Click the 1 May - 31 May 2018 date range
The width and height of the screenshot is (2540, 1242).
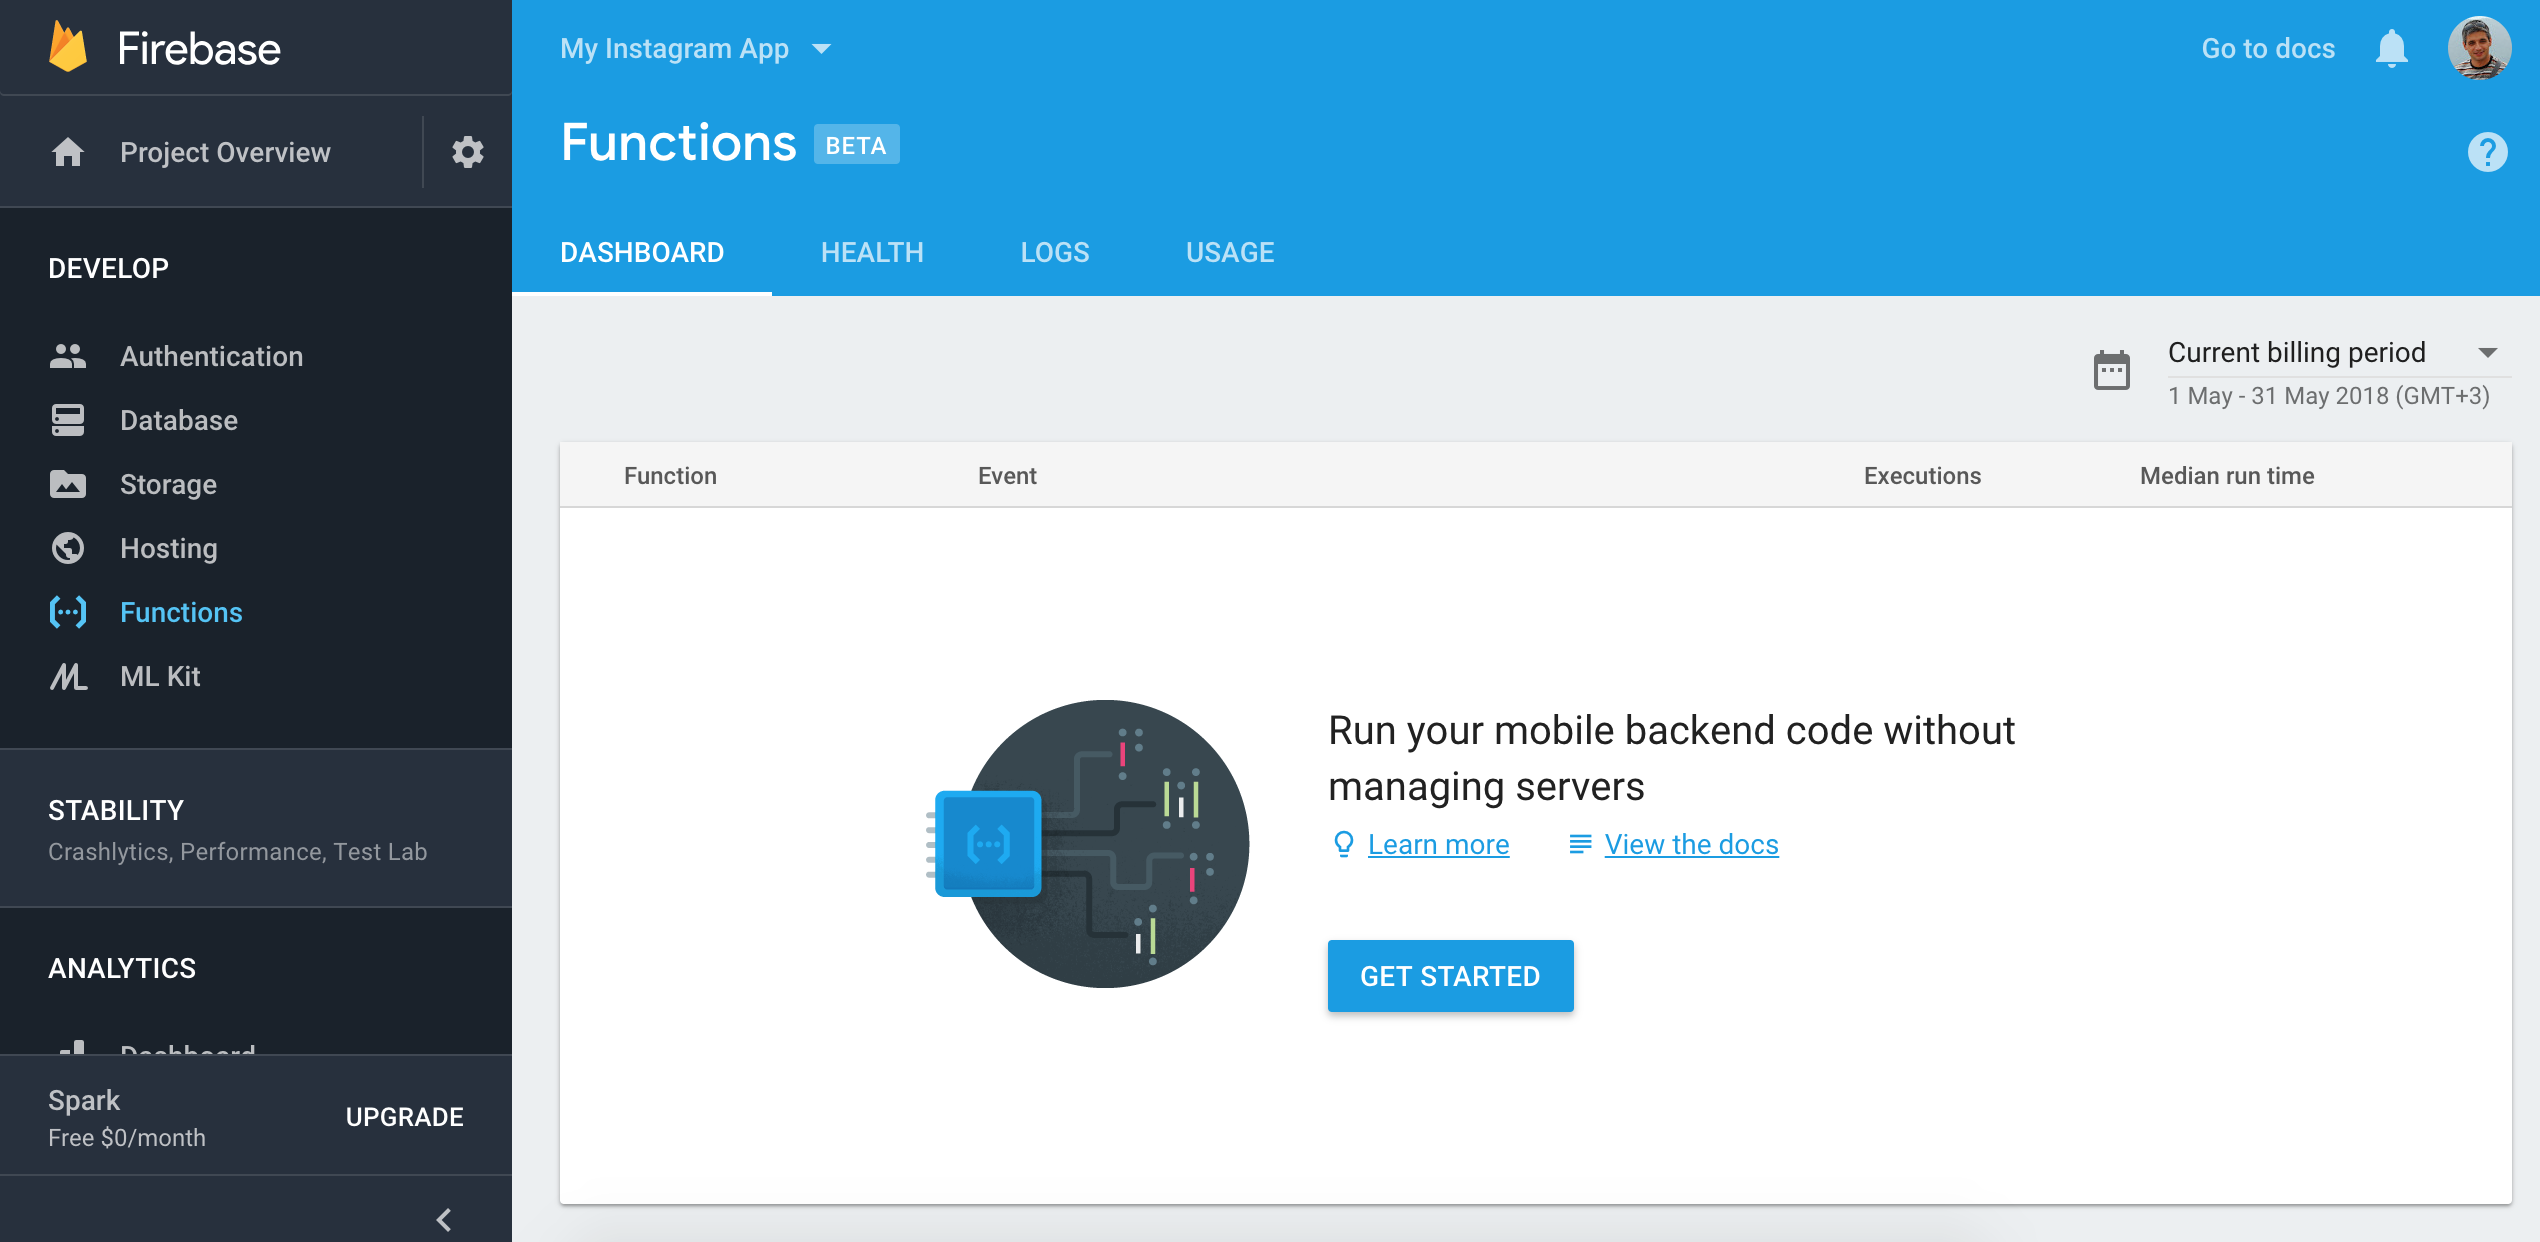point(2329,396)
